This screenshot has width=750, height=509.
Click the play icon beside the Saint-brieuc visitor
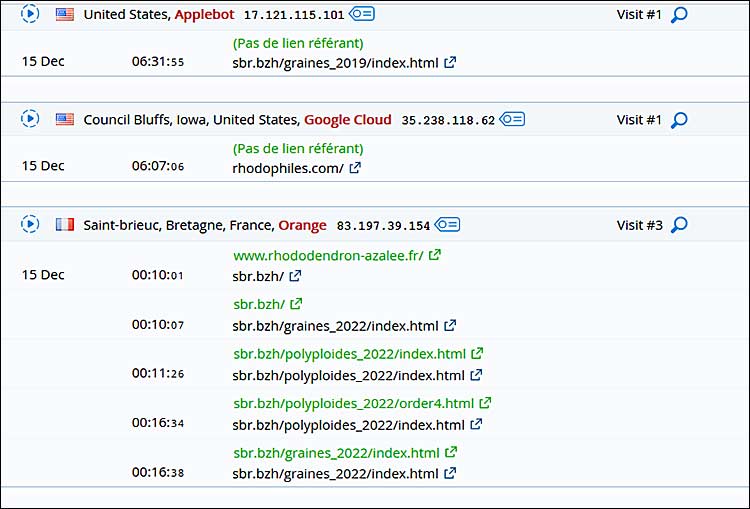click(x=30, y=224)
